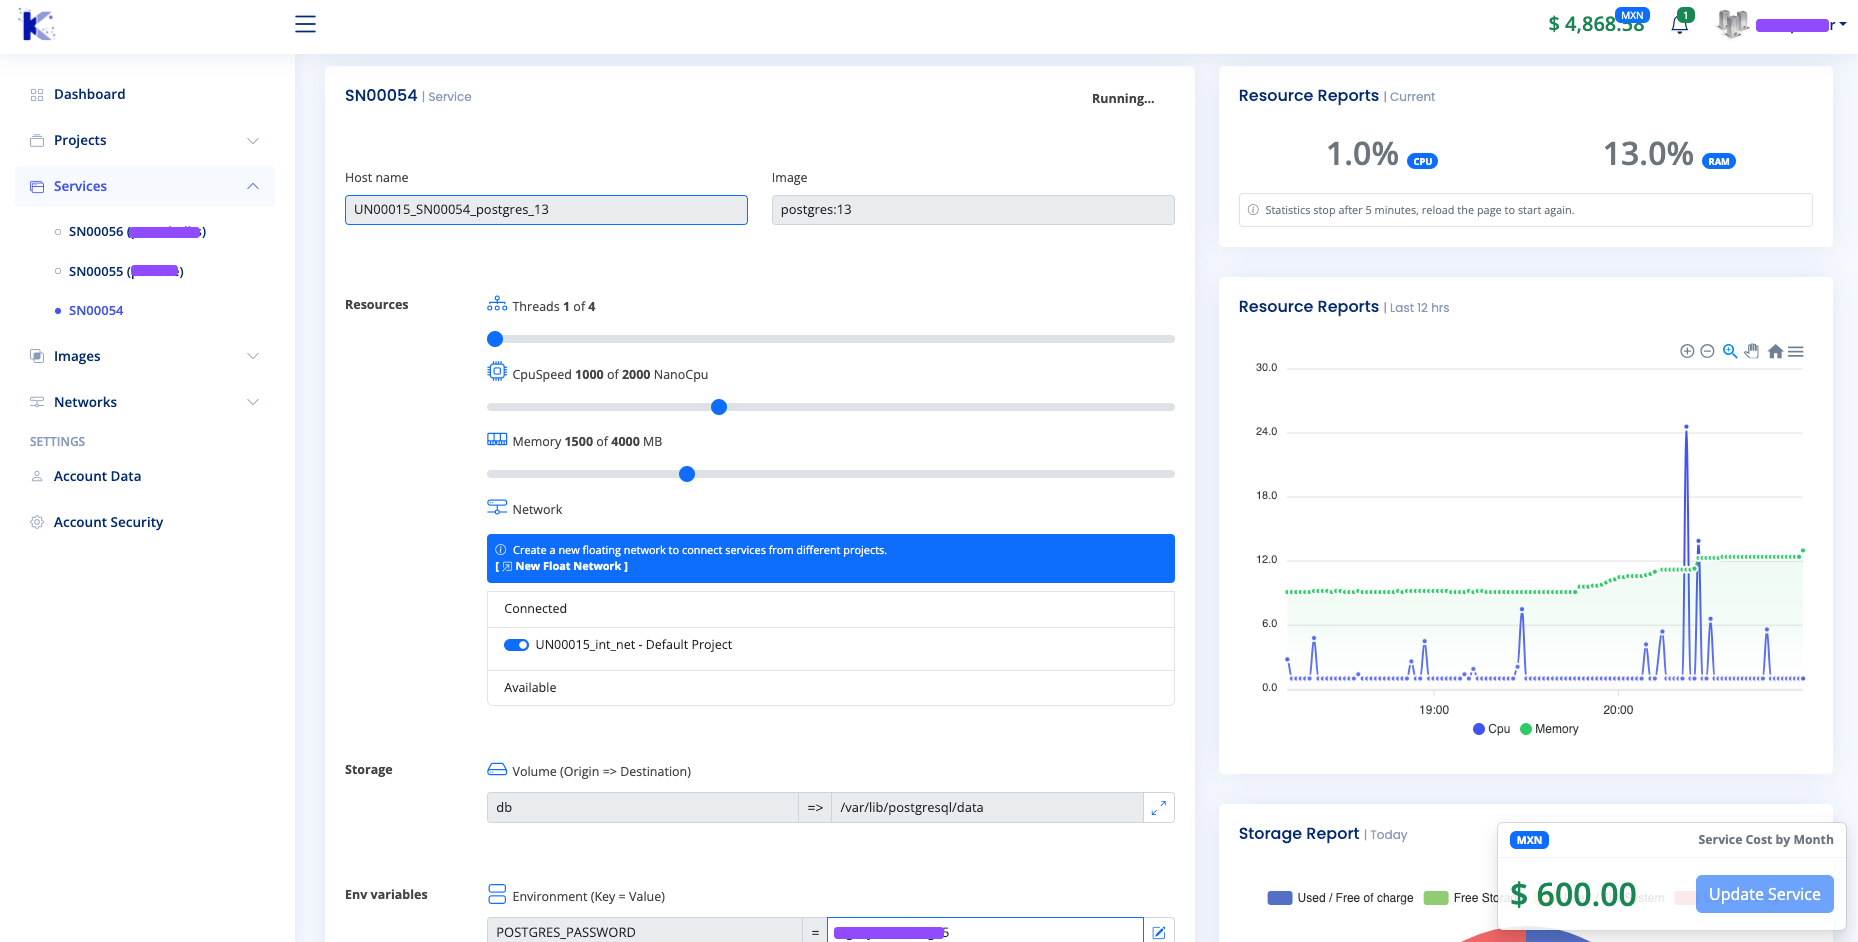1858x942 pixels.
Task: Open the notifications bell
Action: click(x=1680, y=25)
